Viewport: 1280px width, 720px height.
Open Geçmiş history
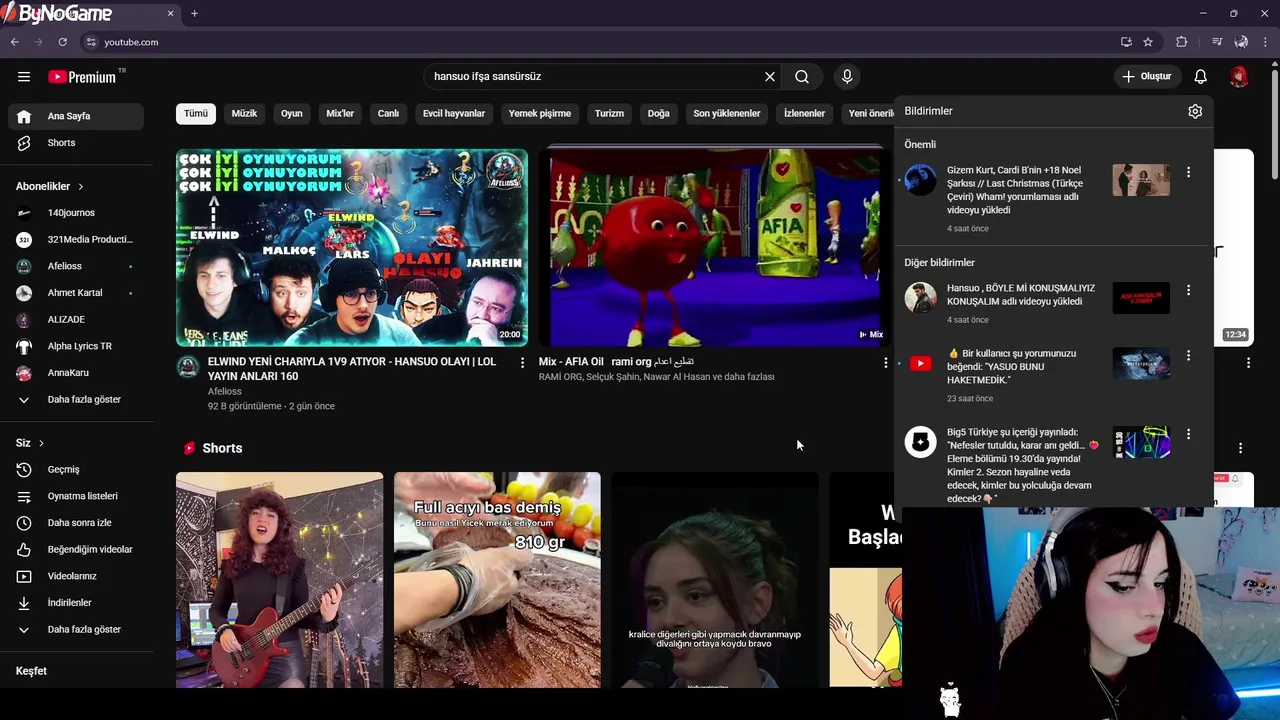(76, 470)
